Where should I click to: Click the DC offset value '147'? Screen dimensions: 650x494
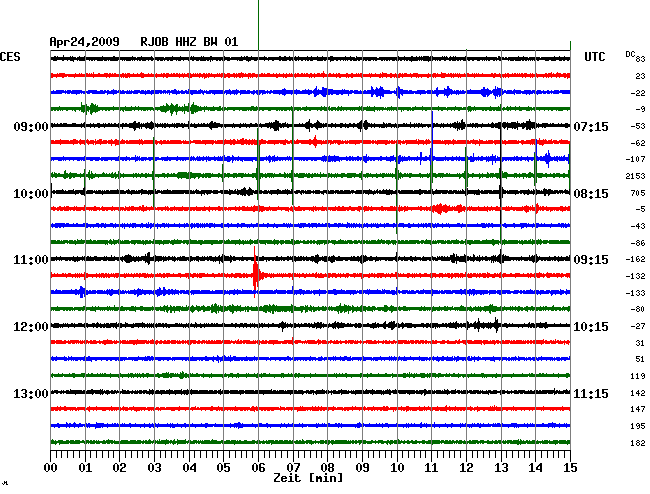[638, 409]
